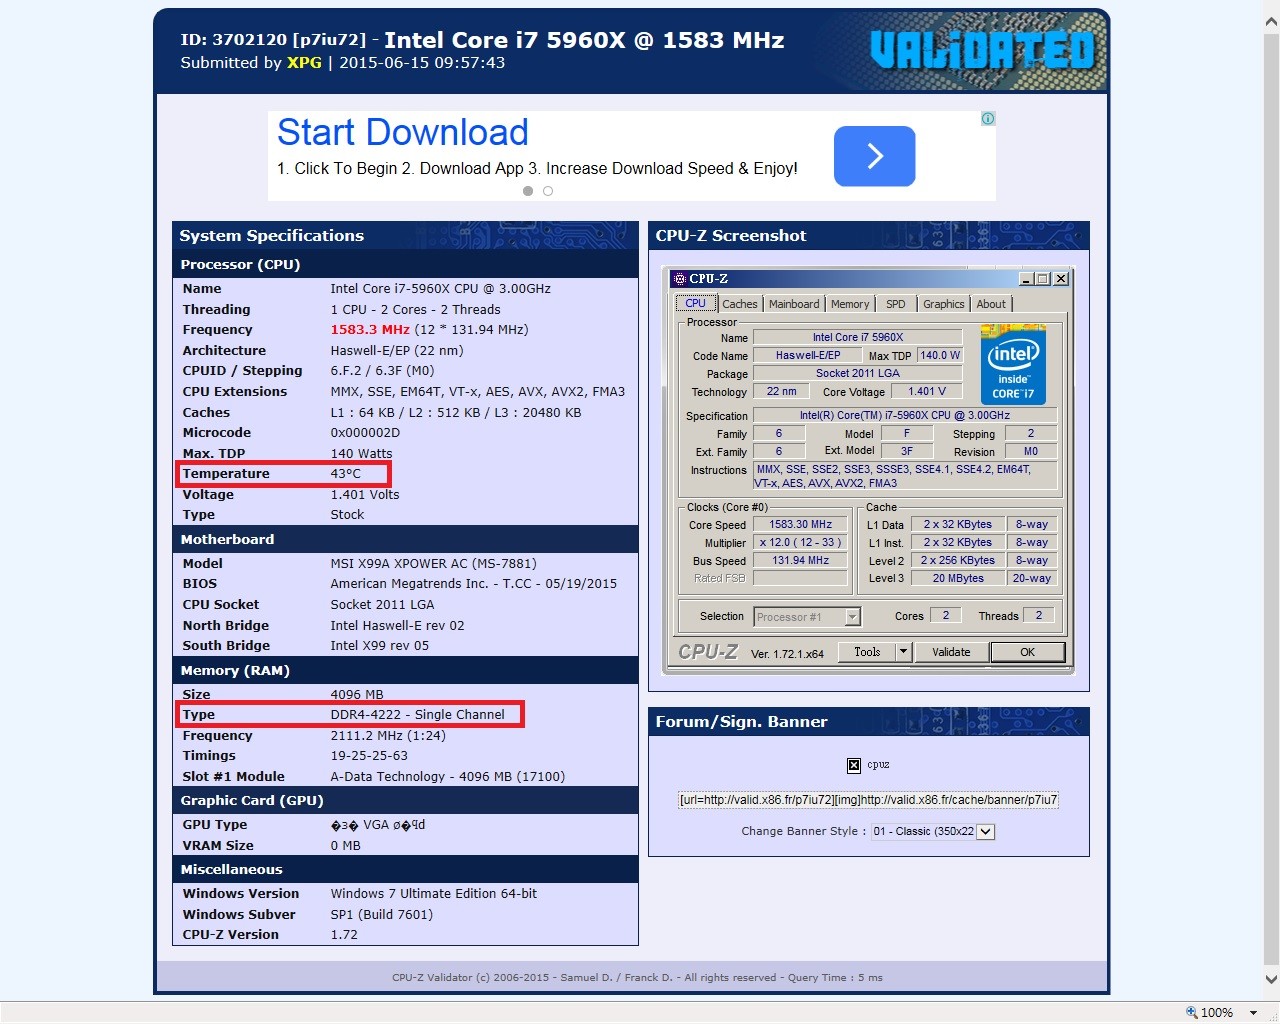Click the vertical scrollbar up arrow
This screenshot has width=1280, height=1024.
1271,20
